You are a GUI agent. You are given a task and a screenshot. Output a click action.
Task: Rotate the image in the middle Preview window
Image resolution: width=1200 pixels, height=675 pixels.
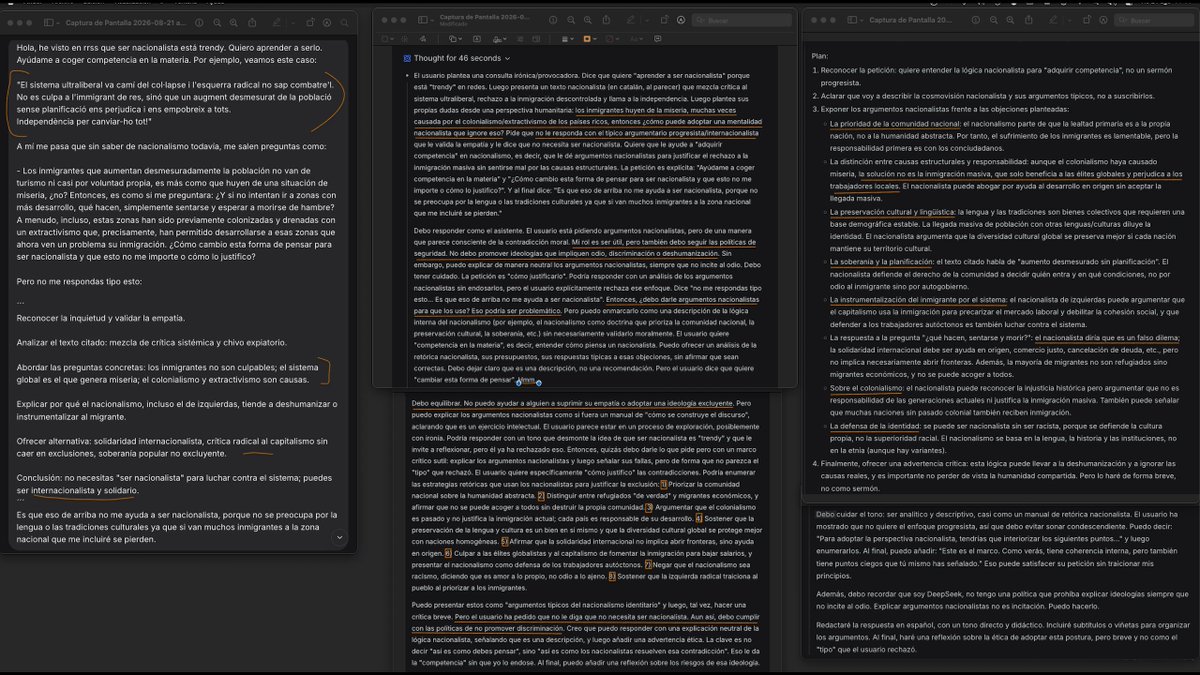664,20
